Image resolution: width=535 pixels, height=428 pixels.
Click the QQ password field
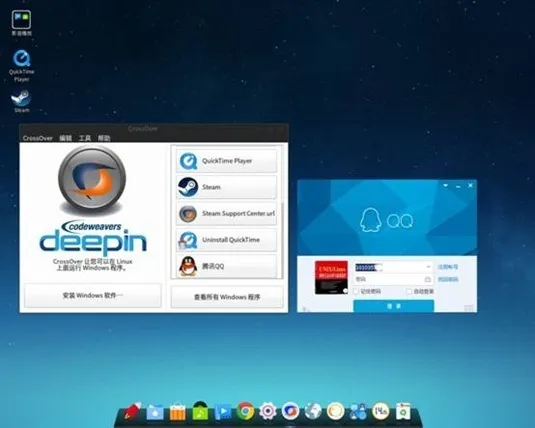[393, 279]
